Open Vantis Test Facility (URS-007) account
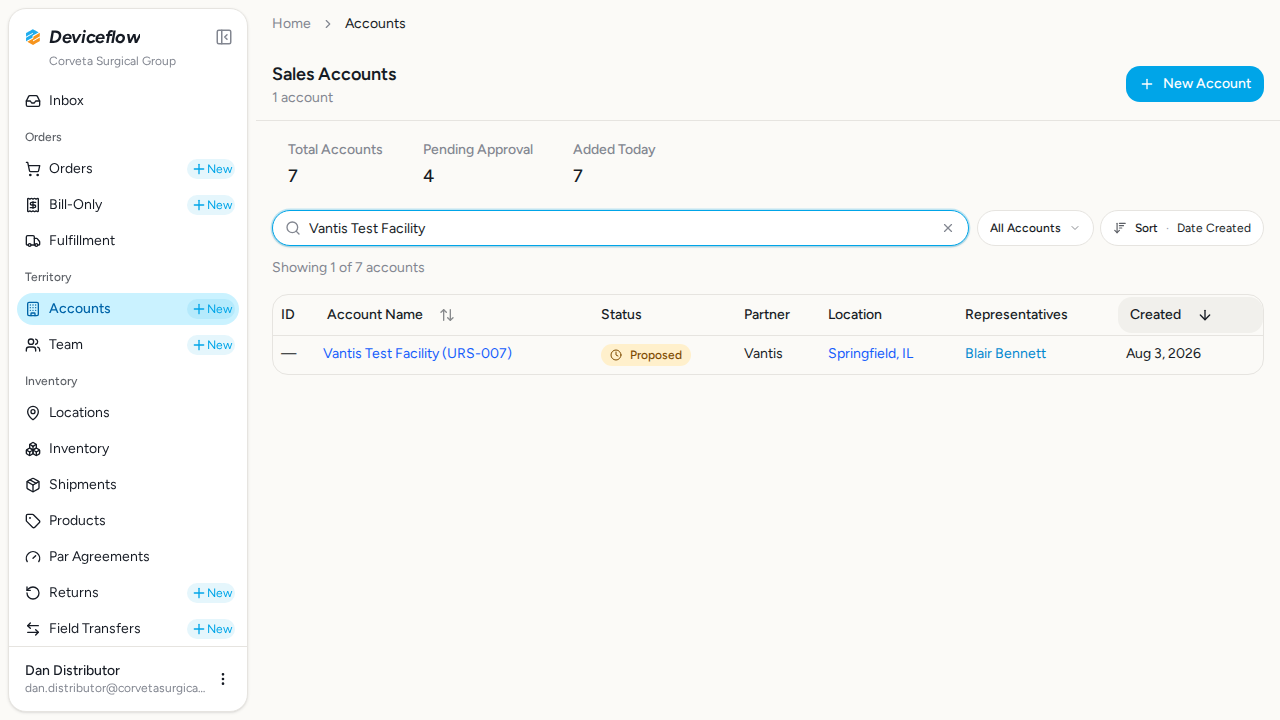This screenshot has height=720, width=1280. click(x=417, y=353)
